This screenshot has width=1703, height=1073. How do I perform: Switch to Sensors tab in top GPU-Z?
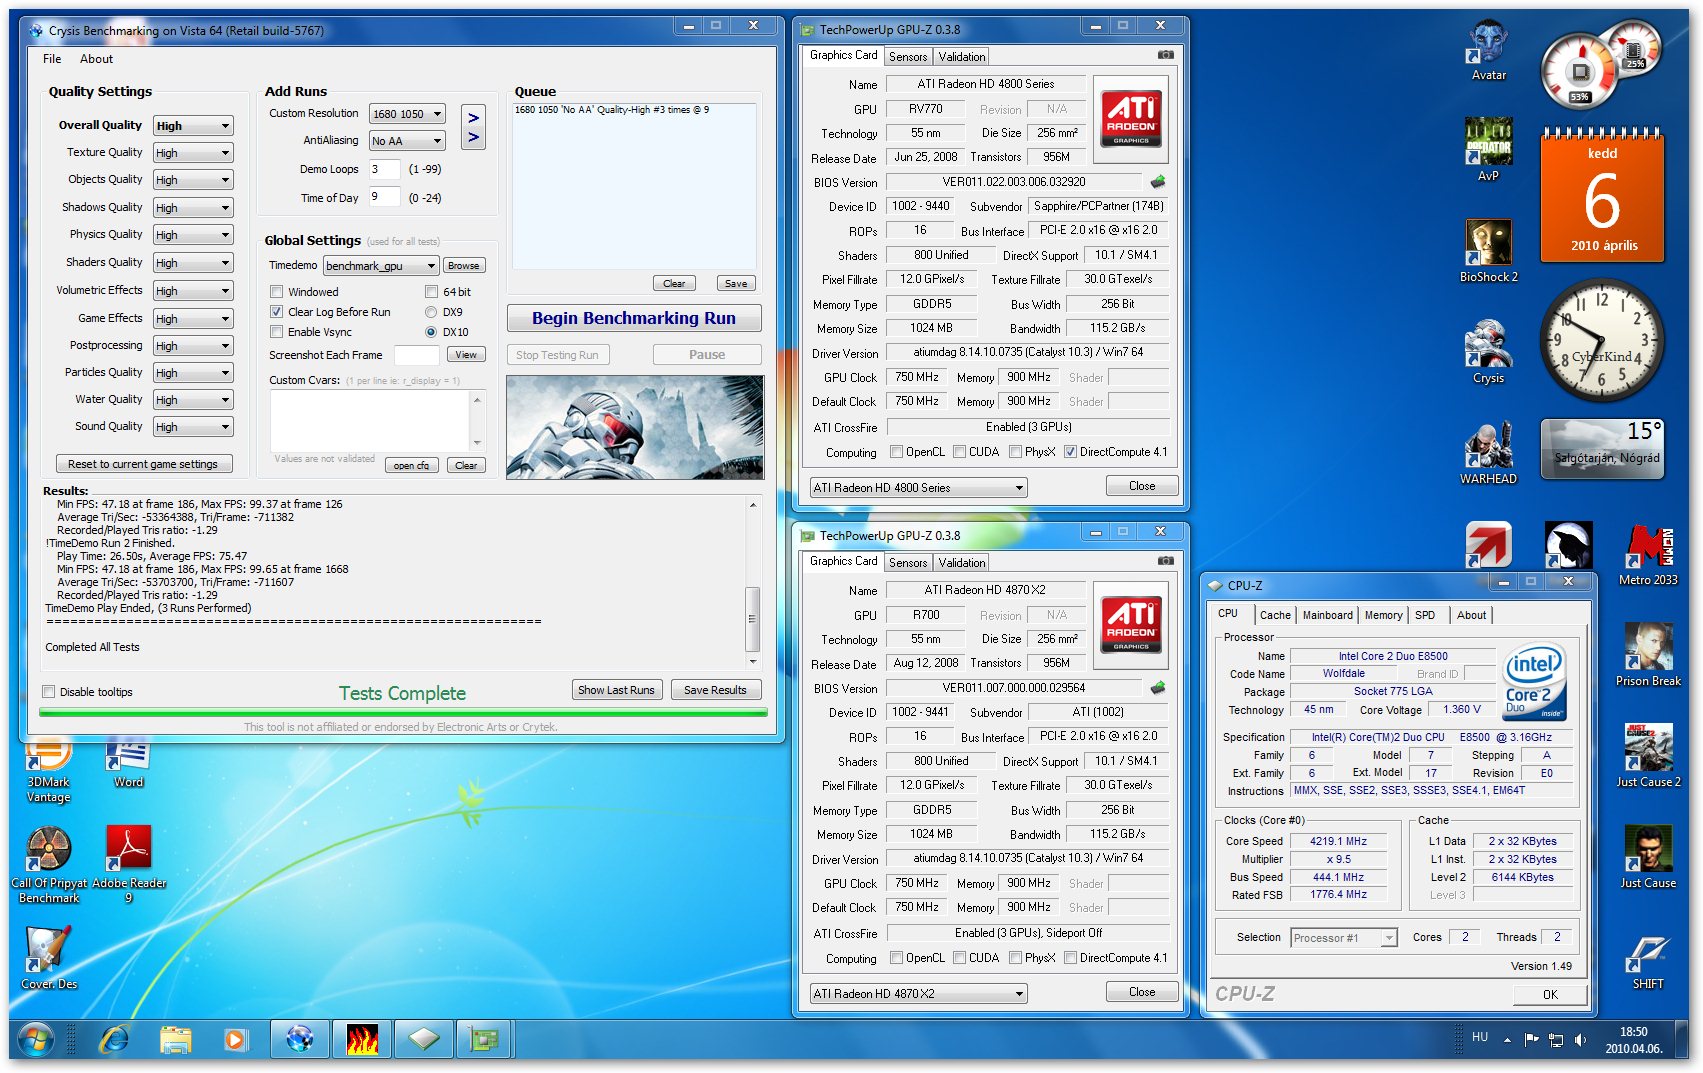(908, 57)
